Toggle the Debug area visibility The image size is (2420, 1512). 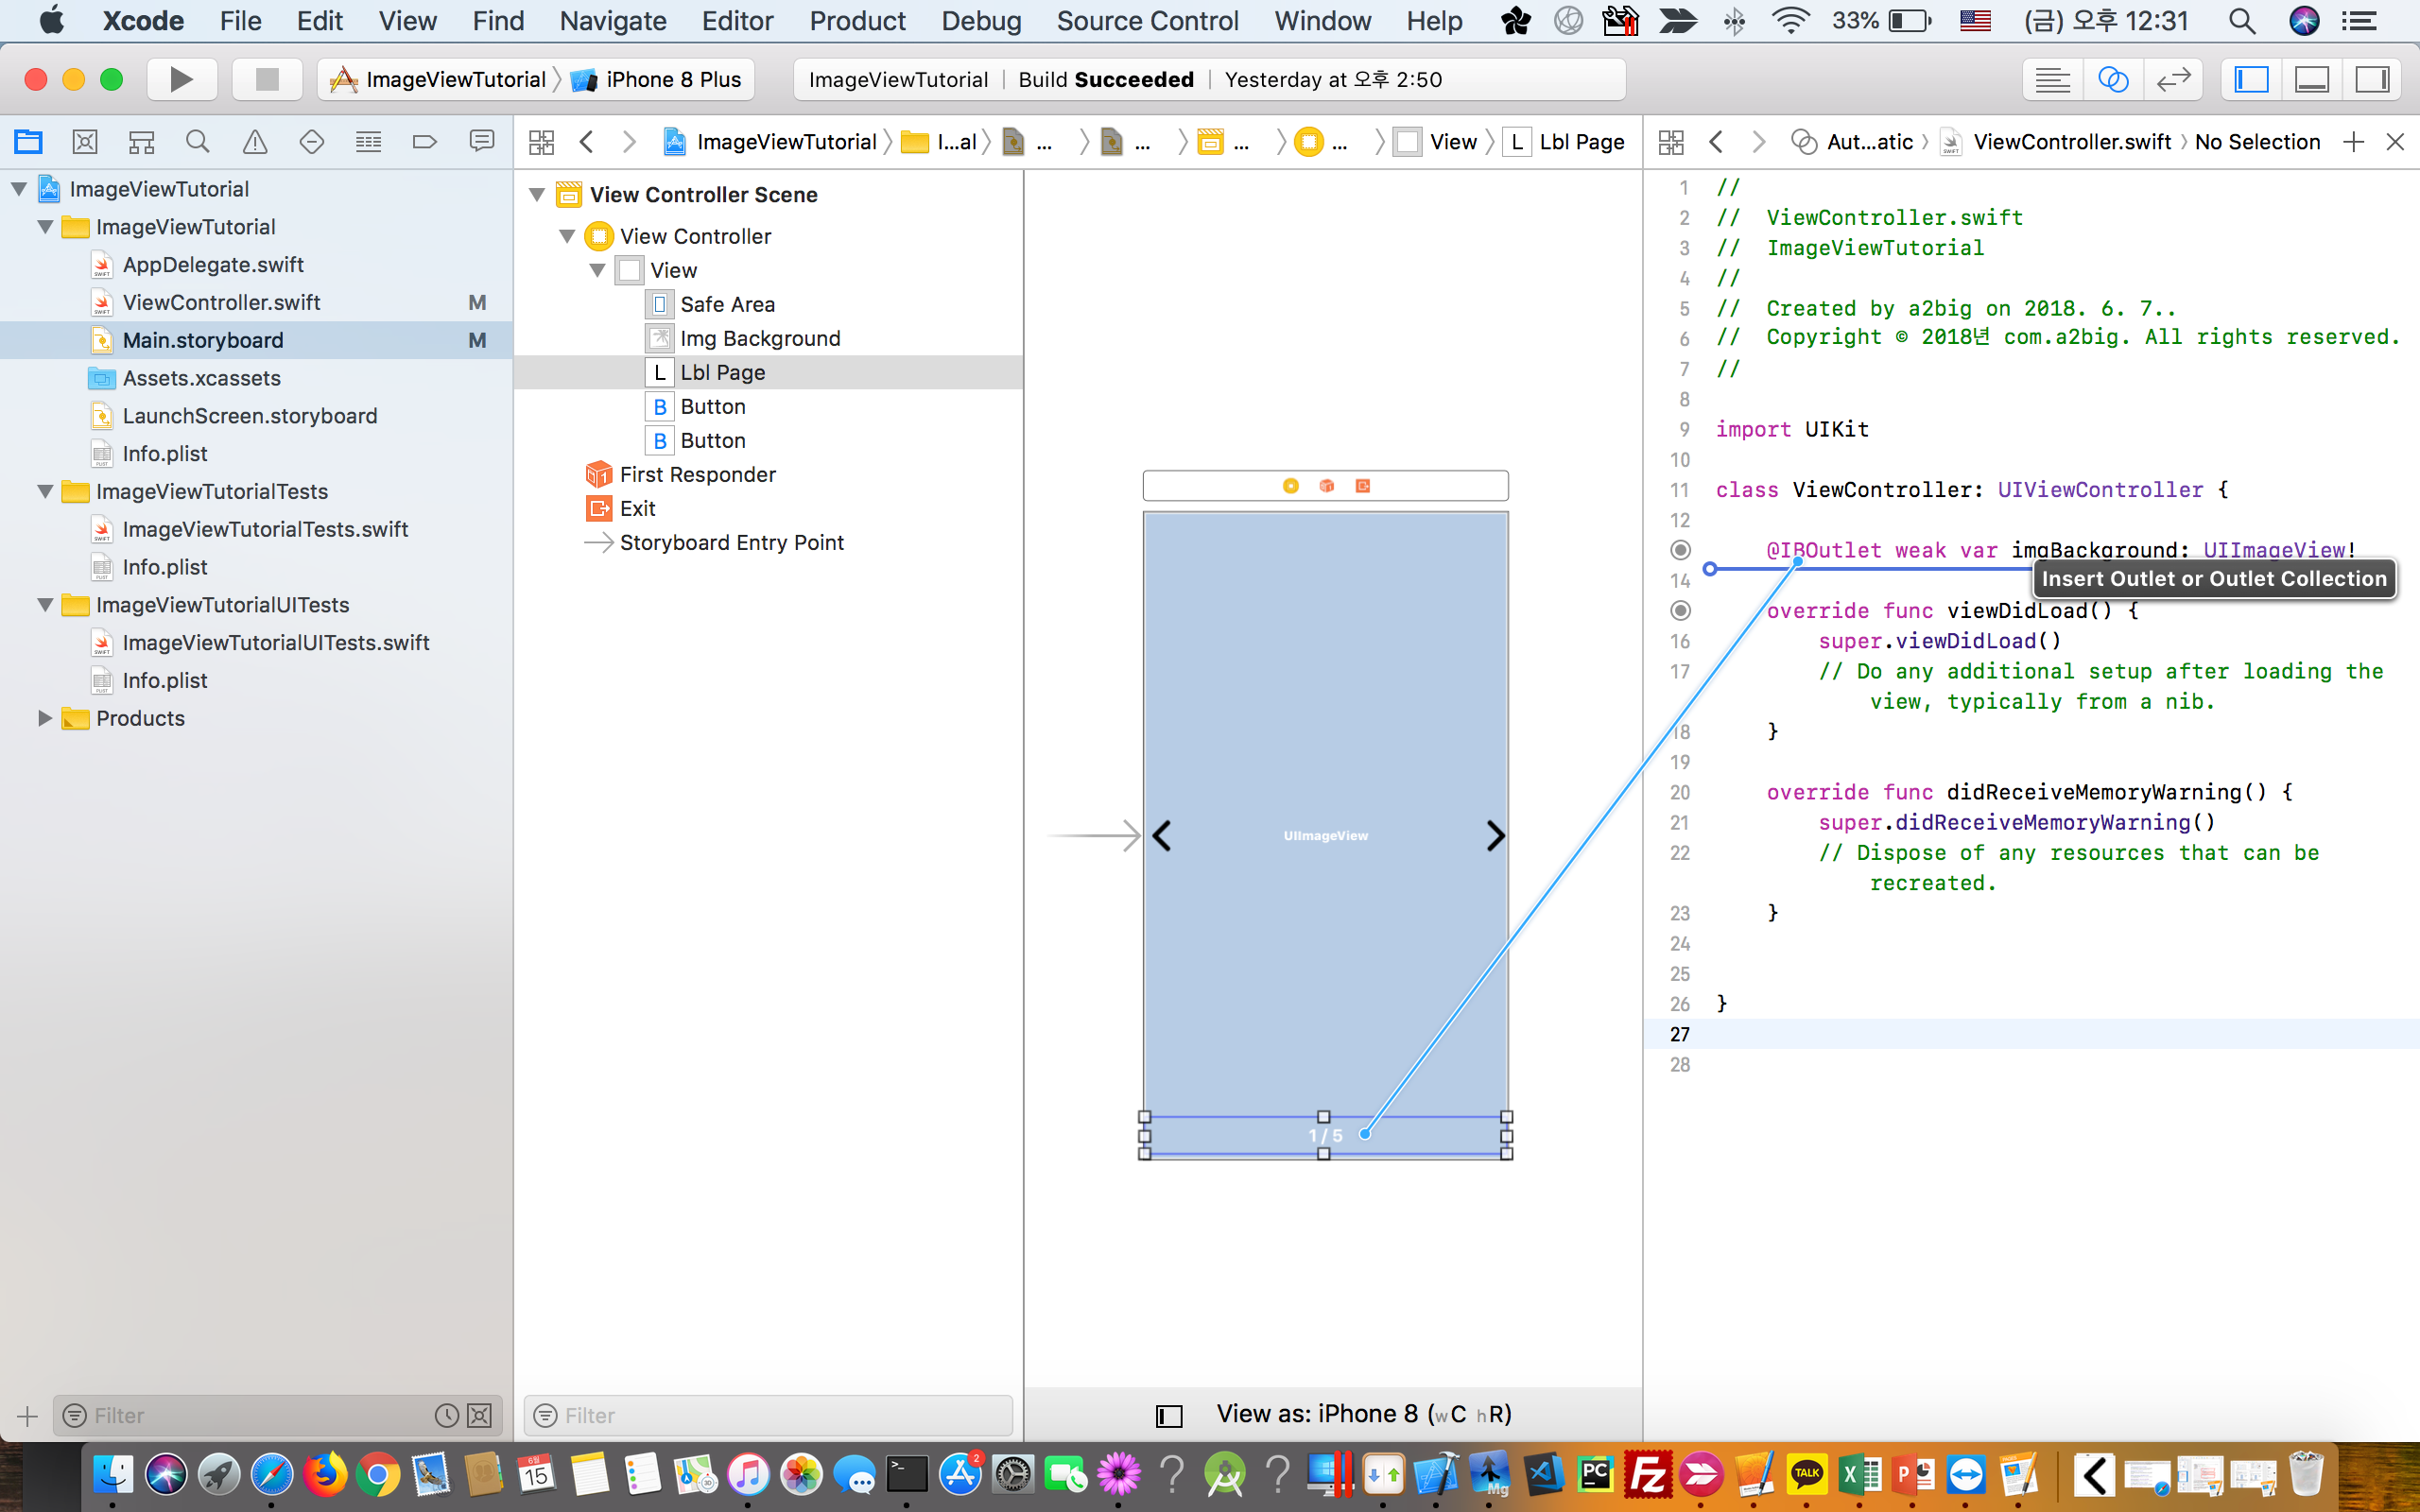[2311, 79]
